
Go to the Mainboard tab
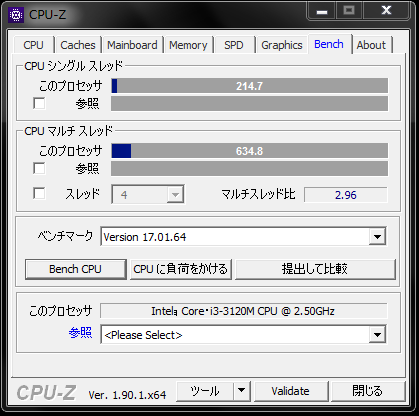(132, 45)
